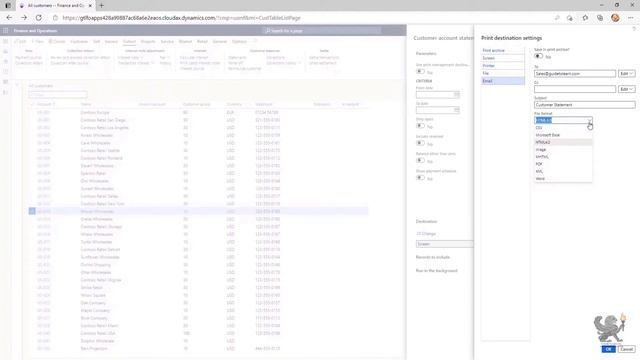
Task: Open the Modules icon in left sidebar
Action: 5,92
